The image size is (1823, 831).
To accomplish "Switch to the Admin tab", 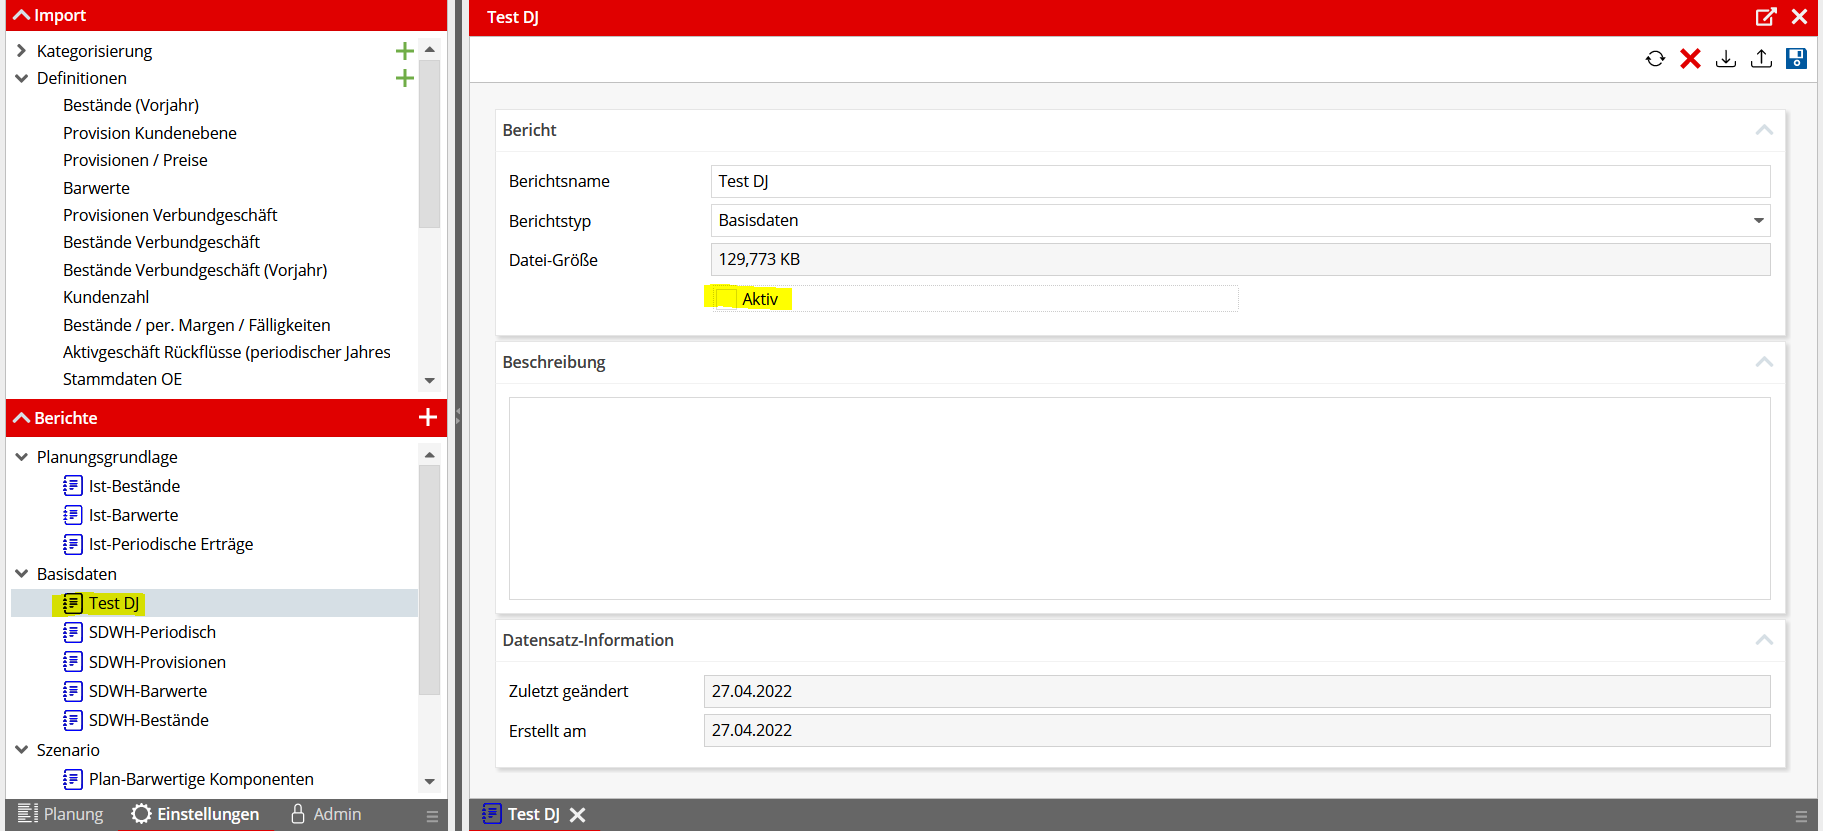I will coord(326,814).
